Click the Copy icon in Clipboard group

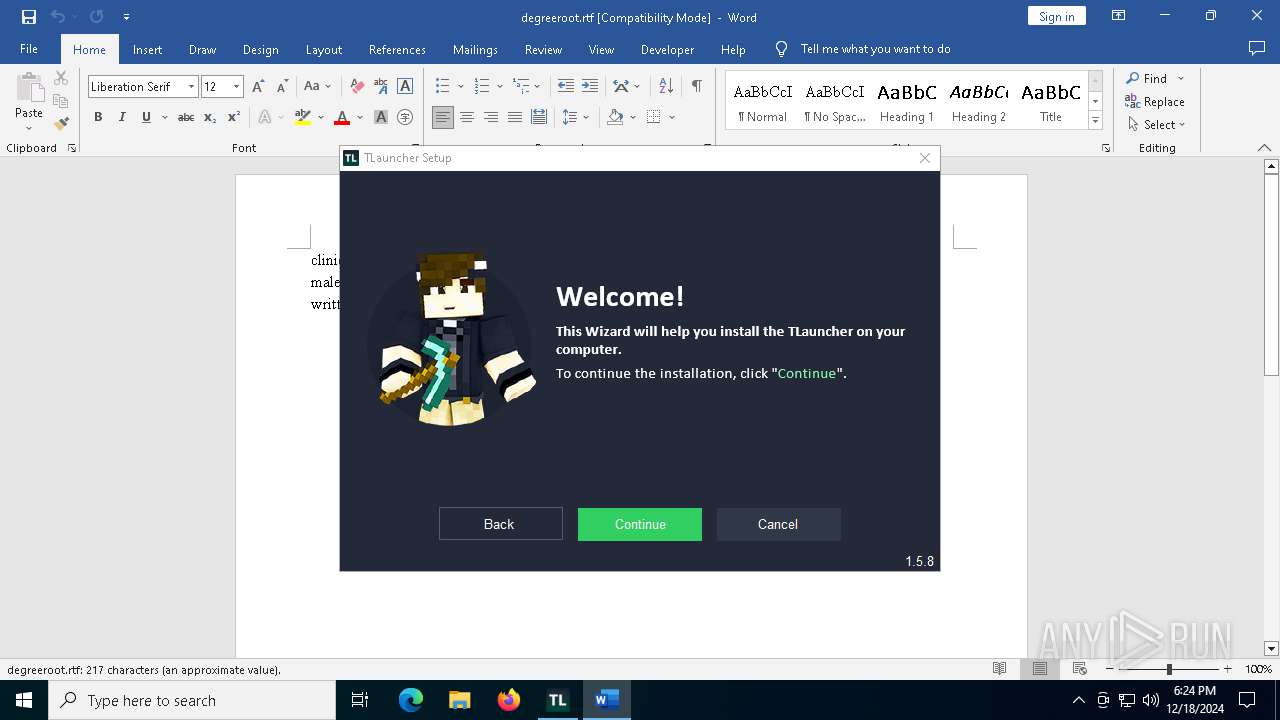[x=61, y=101]
